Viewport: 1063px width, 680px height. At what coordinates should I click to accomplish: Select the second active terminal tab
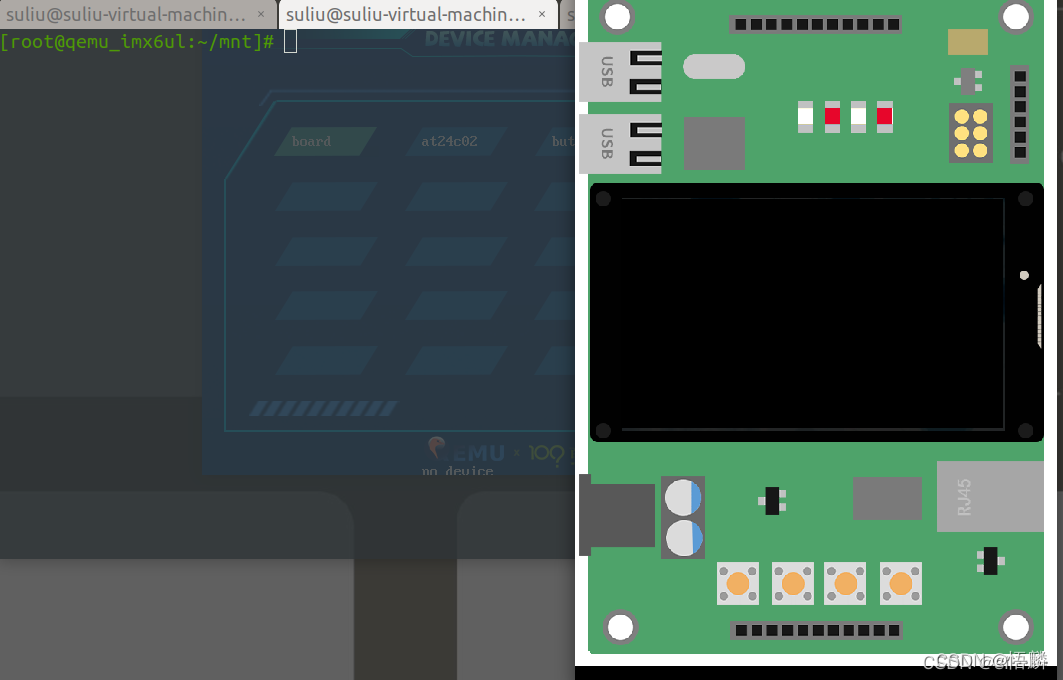pos(405,14)
